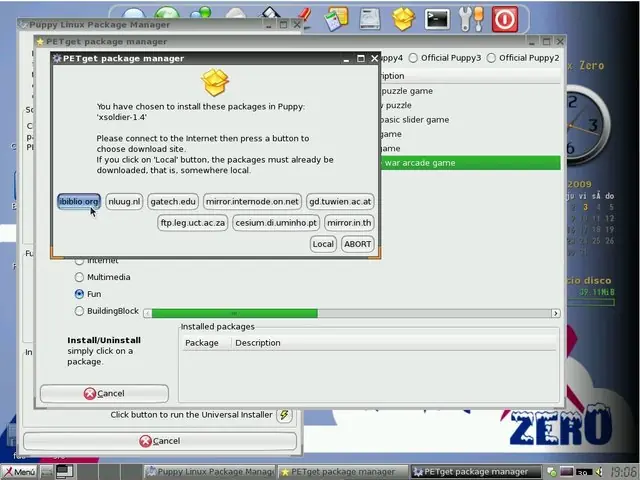Choose the gatech.edu mirror
Screen dimensions: 640x480
[173, 202]
